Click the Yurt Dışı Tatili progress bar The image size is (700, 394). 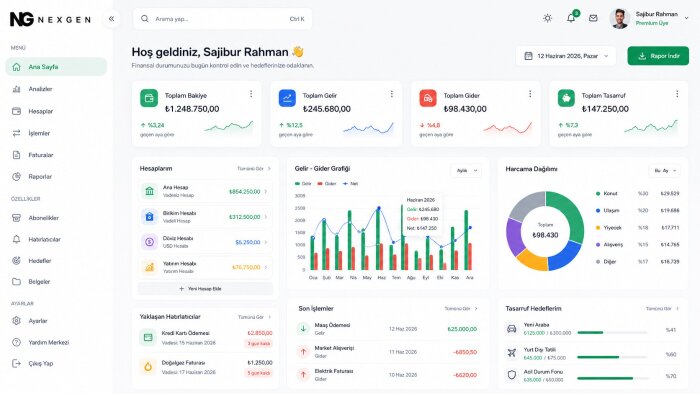[612, 357]
